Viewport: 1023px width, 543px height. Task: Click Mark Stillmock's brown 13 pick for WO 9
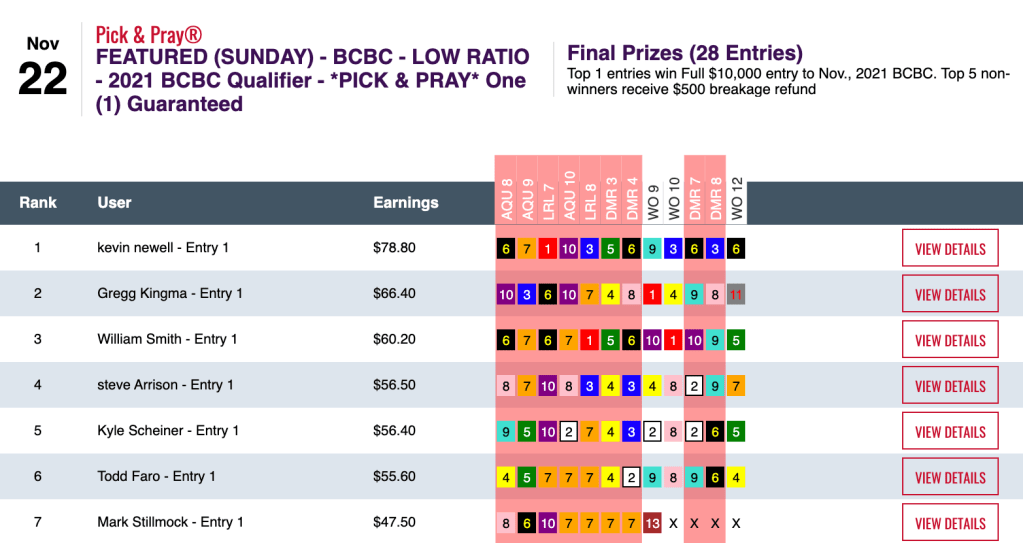pos(653,523)
